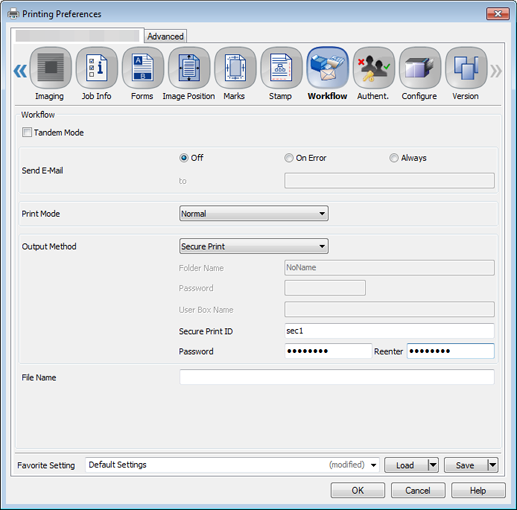The width and height of the screenshot is (517, 510).
Task: Enable the Tandem Mode checkbox
Action: click(27, 132)
